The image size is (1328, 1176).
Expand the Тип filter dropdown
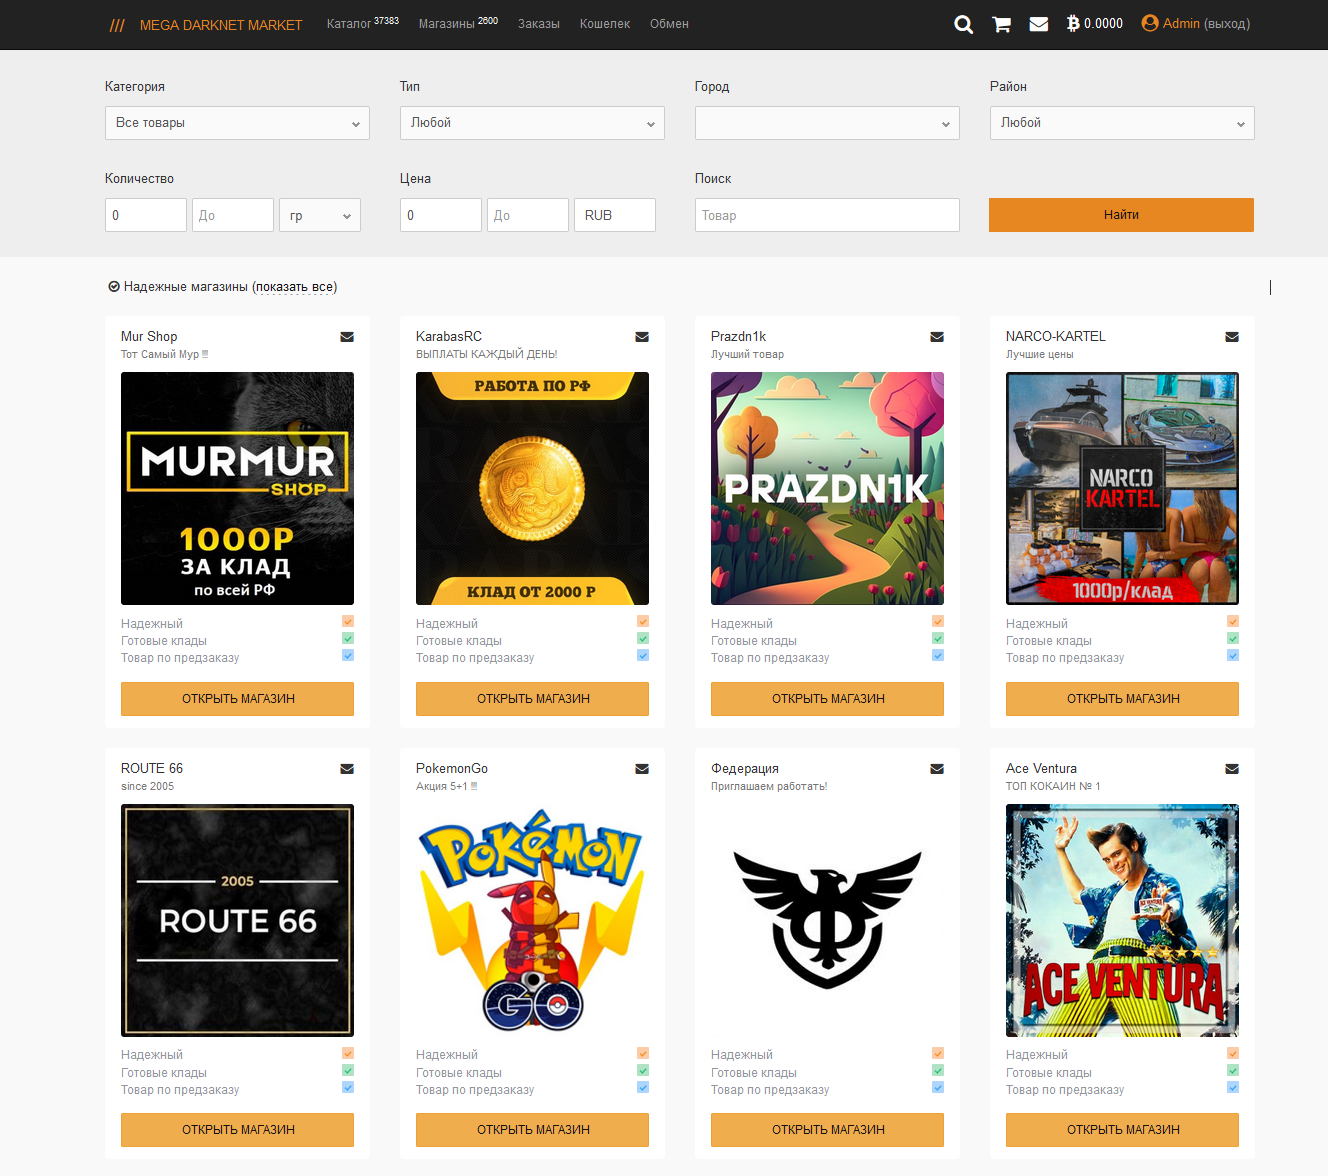coord(532,122)
